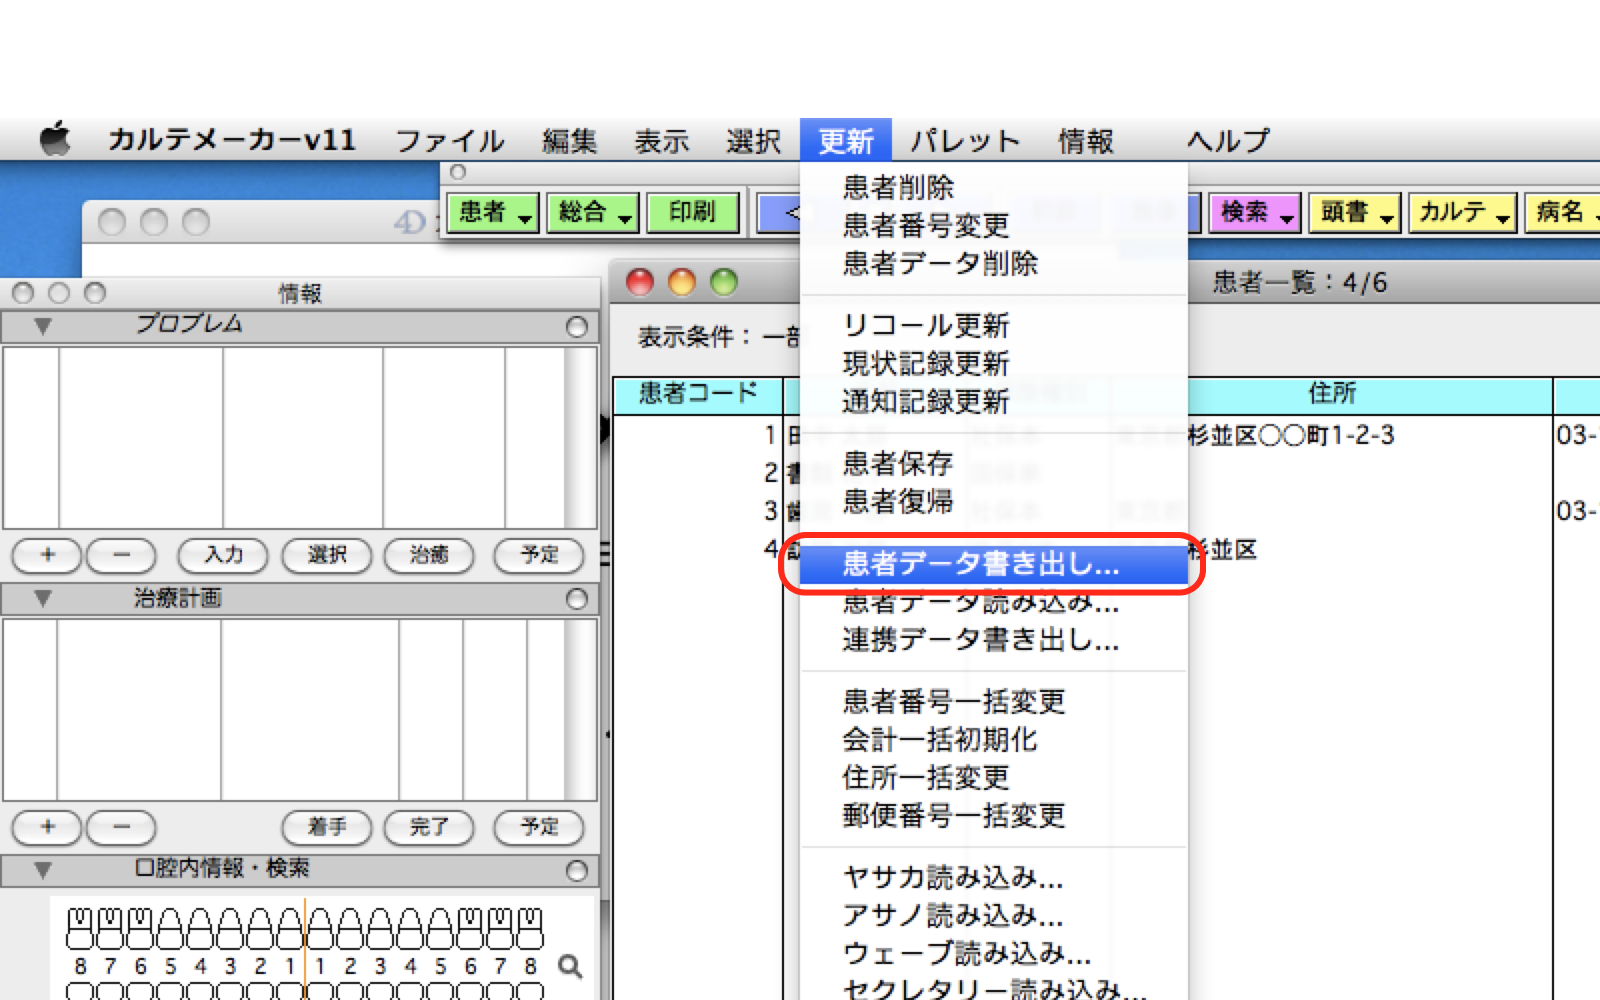Image resolution: width=1600 pixels, height=1000 pixels.
Task: Click the 患者コード column header
Action: (698, 394)
